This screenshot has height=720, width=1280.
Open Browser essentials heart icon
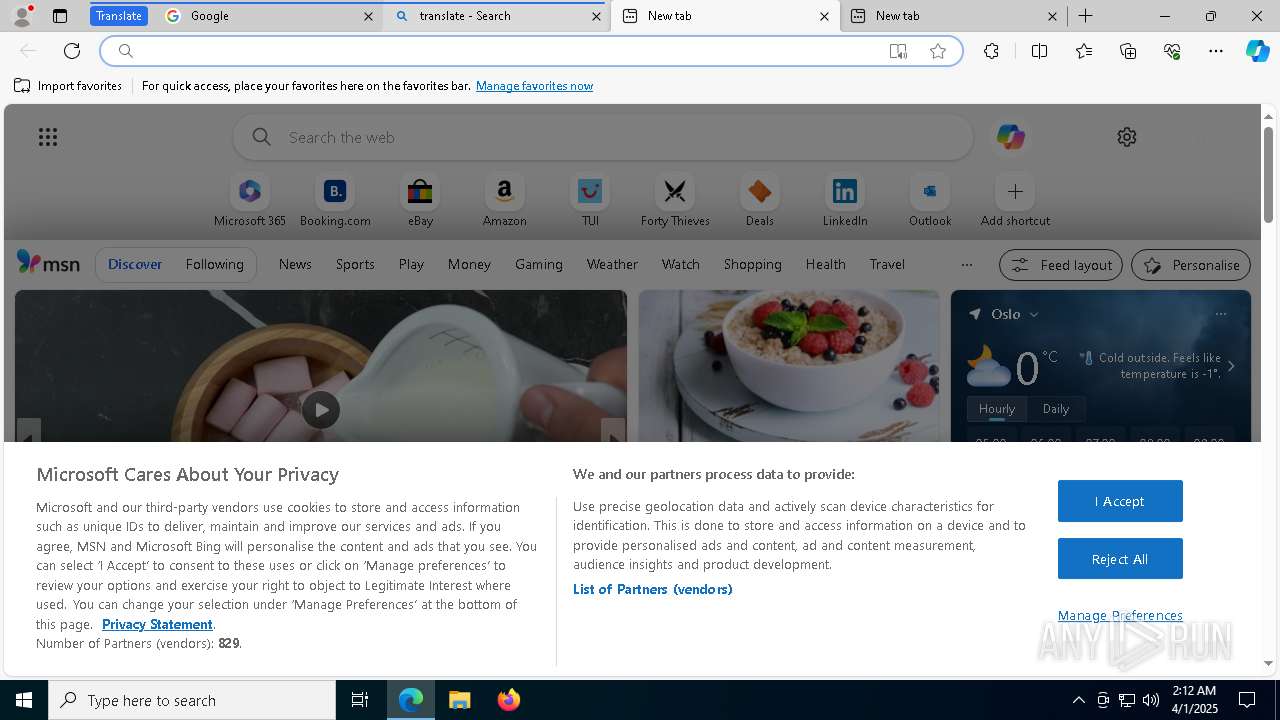tap(1172, 52)
